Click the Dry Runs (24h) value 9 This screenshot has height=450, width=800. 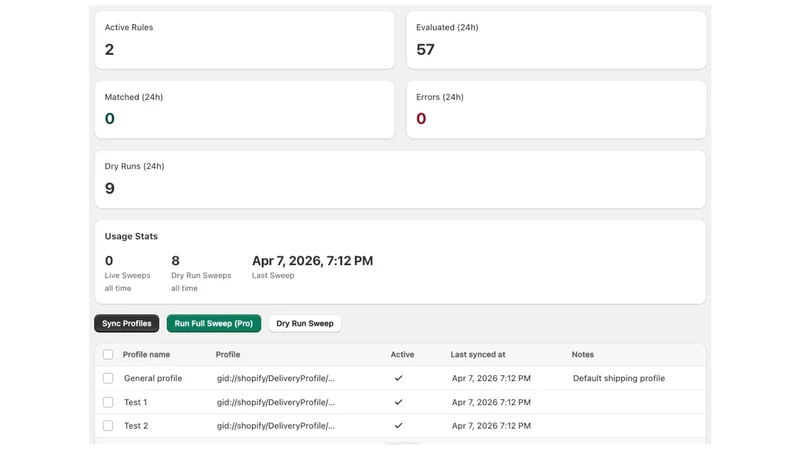(110, 188)
